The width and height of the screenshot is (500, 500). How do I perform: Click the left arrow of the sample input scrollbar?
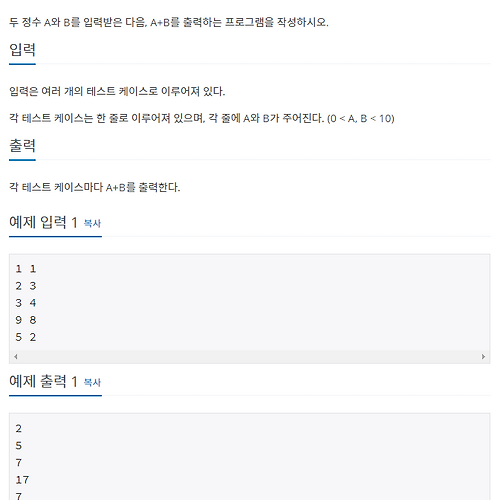(x=16, y=357)
